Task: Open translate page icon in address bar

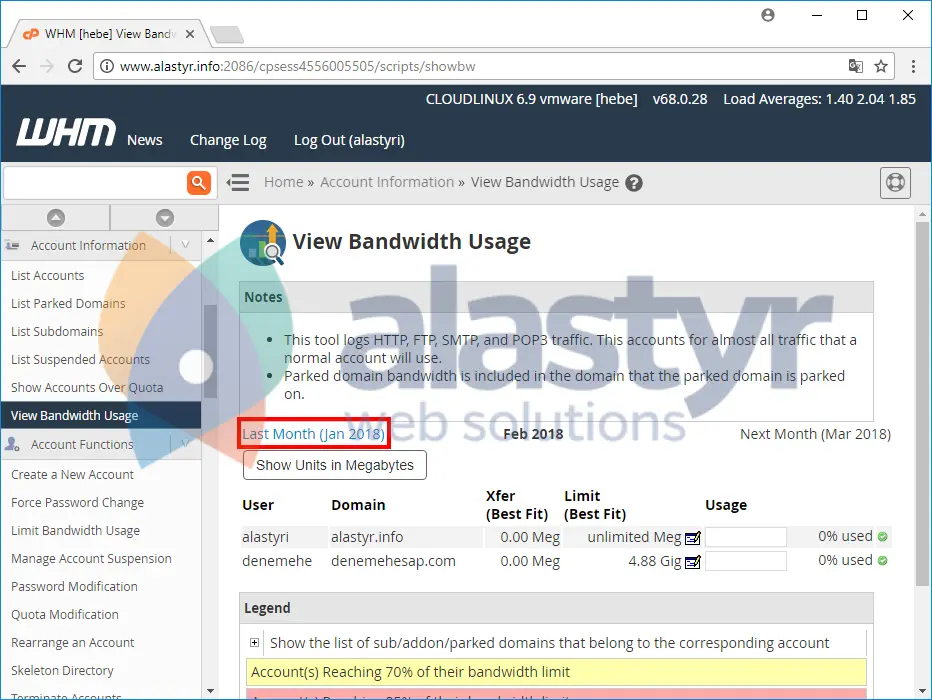Action: 855,66
